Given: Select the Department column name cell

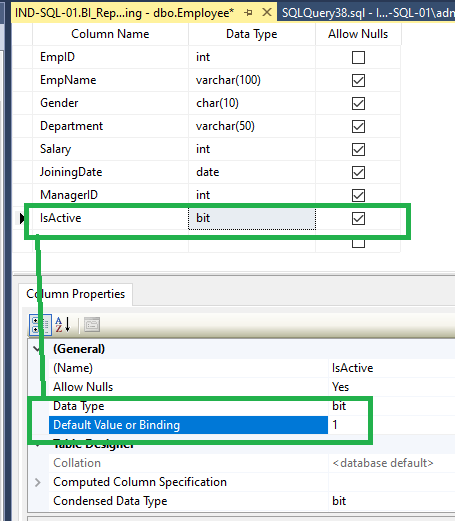Looking at the screenshot, I should coord(111,126).
